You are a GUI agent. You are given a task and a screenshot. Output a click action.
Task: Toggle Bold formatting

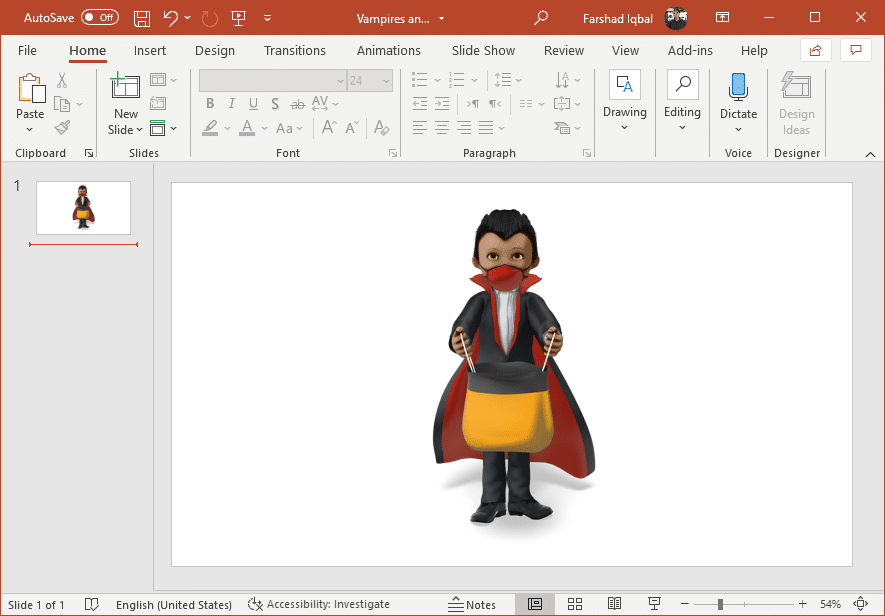pos(210,103)
